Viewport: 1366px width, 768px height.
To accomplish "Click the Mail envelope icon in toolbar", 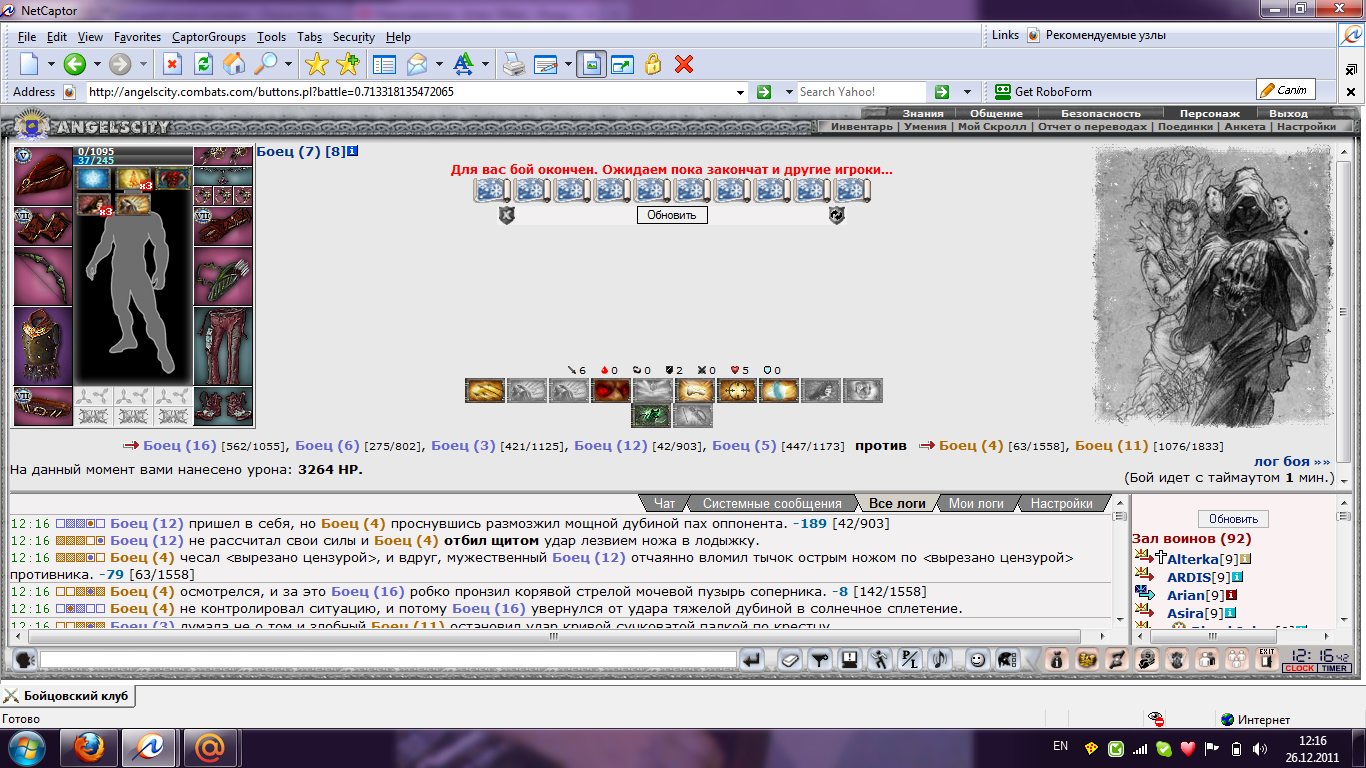I will tap(416, 64).
